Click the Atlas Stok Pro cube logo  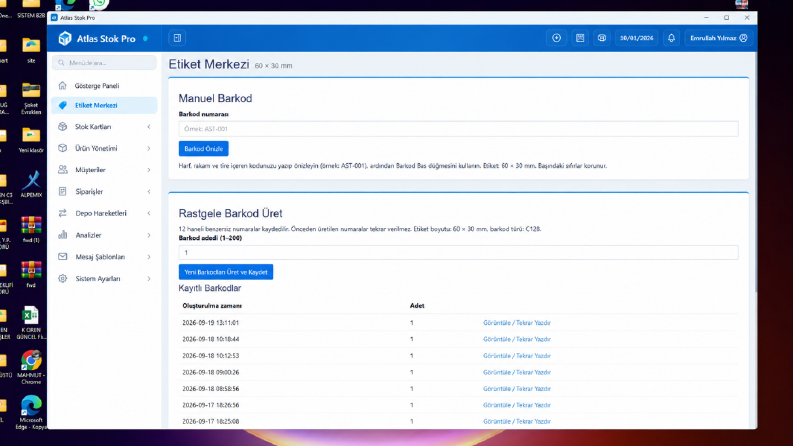(65, 38)
